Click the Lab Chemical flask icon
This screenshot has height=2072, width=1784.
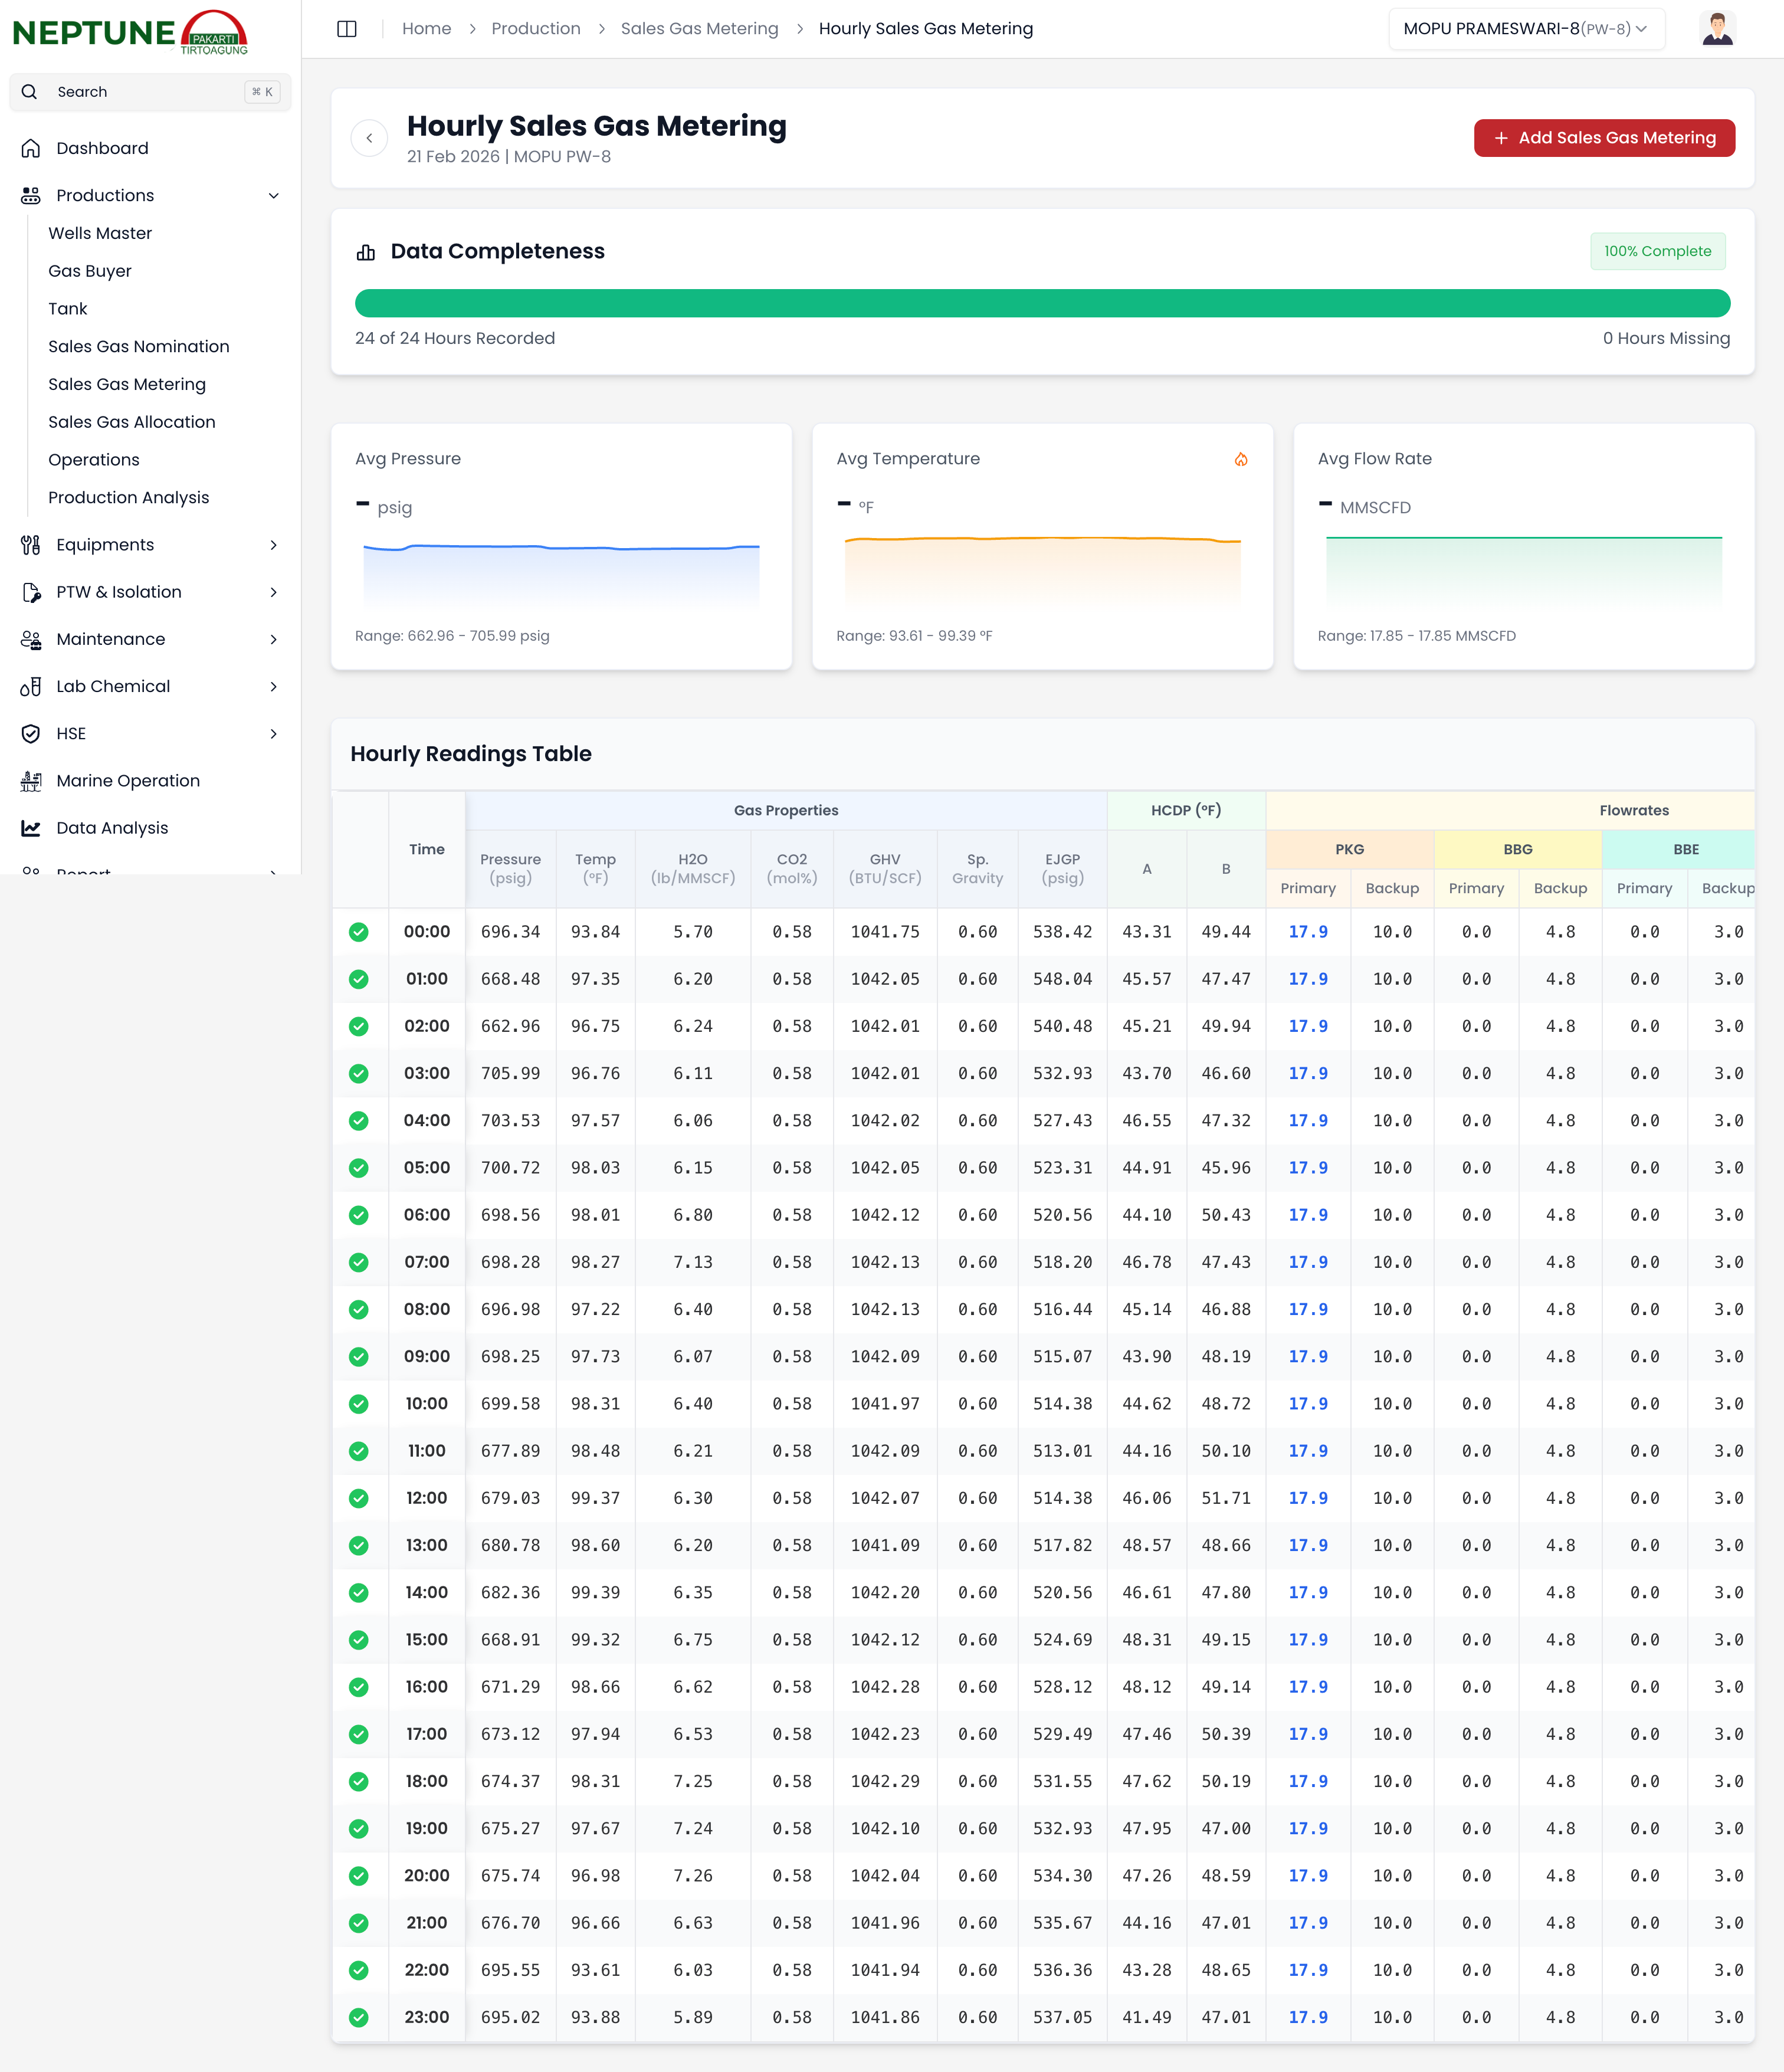(x=31, y=686)
